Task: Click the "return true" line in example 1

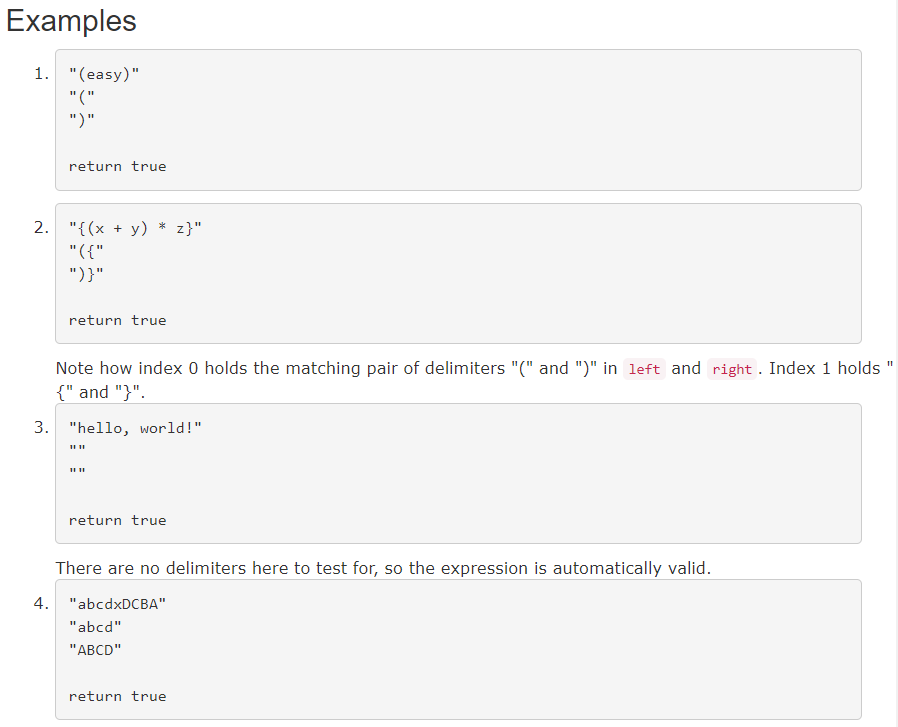Action: tap(117, 165)
